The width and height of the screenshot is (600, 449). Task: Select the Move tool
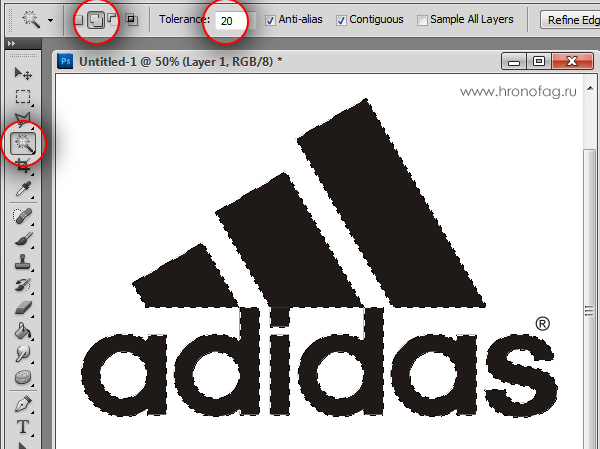pyautogui.click(x=23, y=73)
